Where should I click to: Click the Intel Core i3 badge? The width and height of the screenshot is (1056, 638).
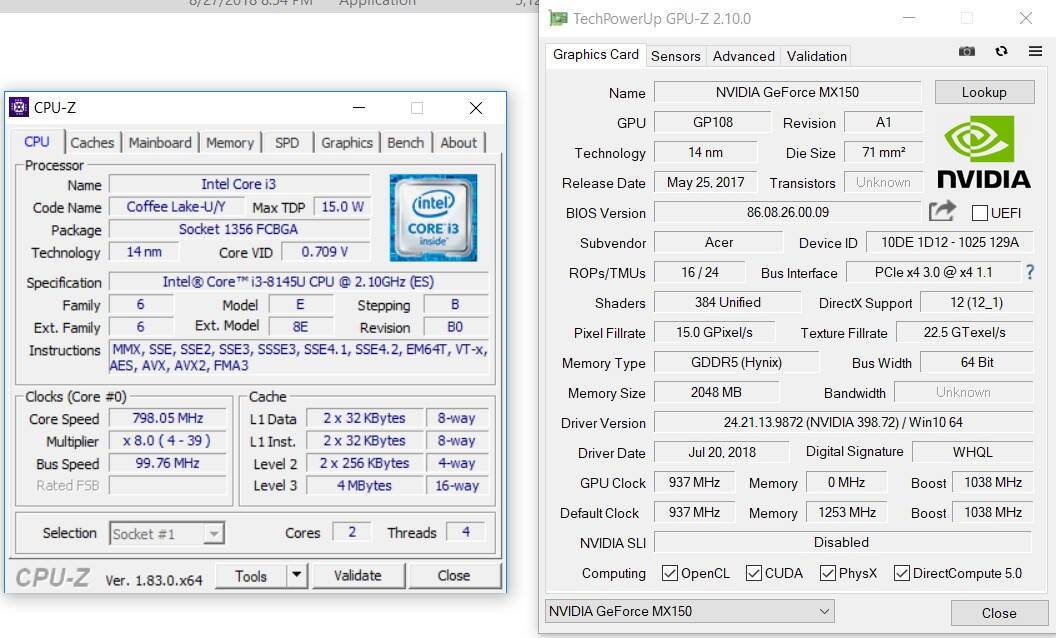point(433,218)
